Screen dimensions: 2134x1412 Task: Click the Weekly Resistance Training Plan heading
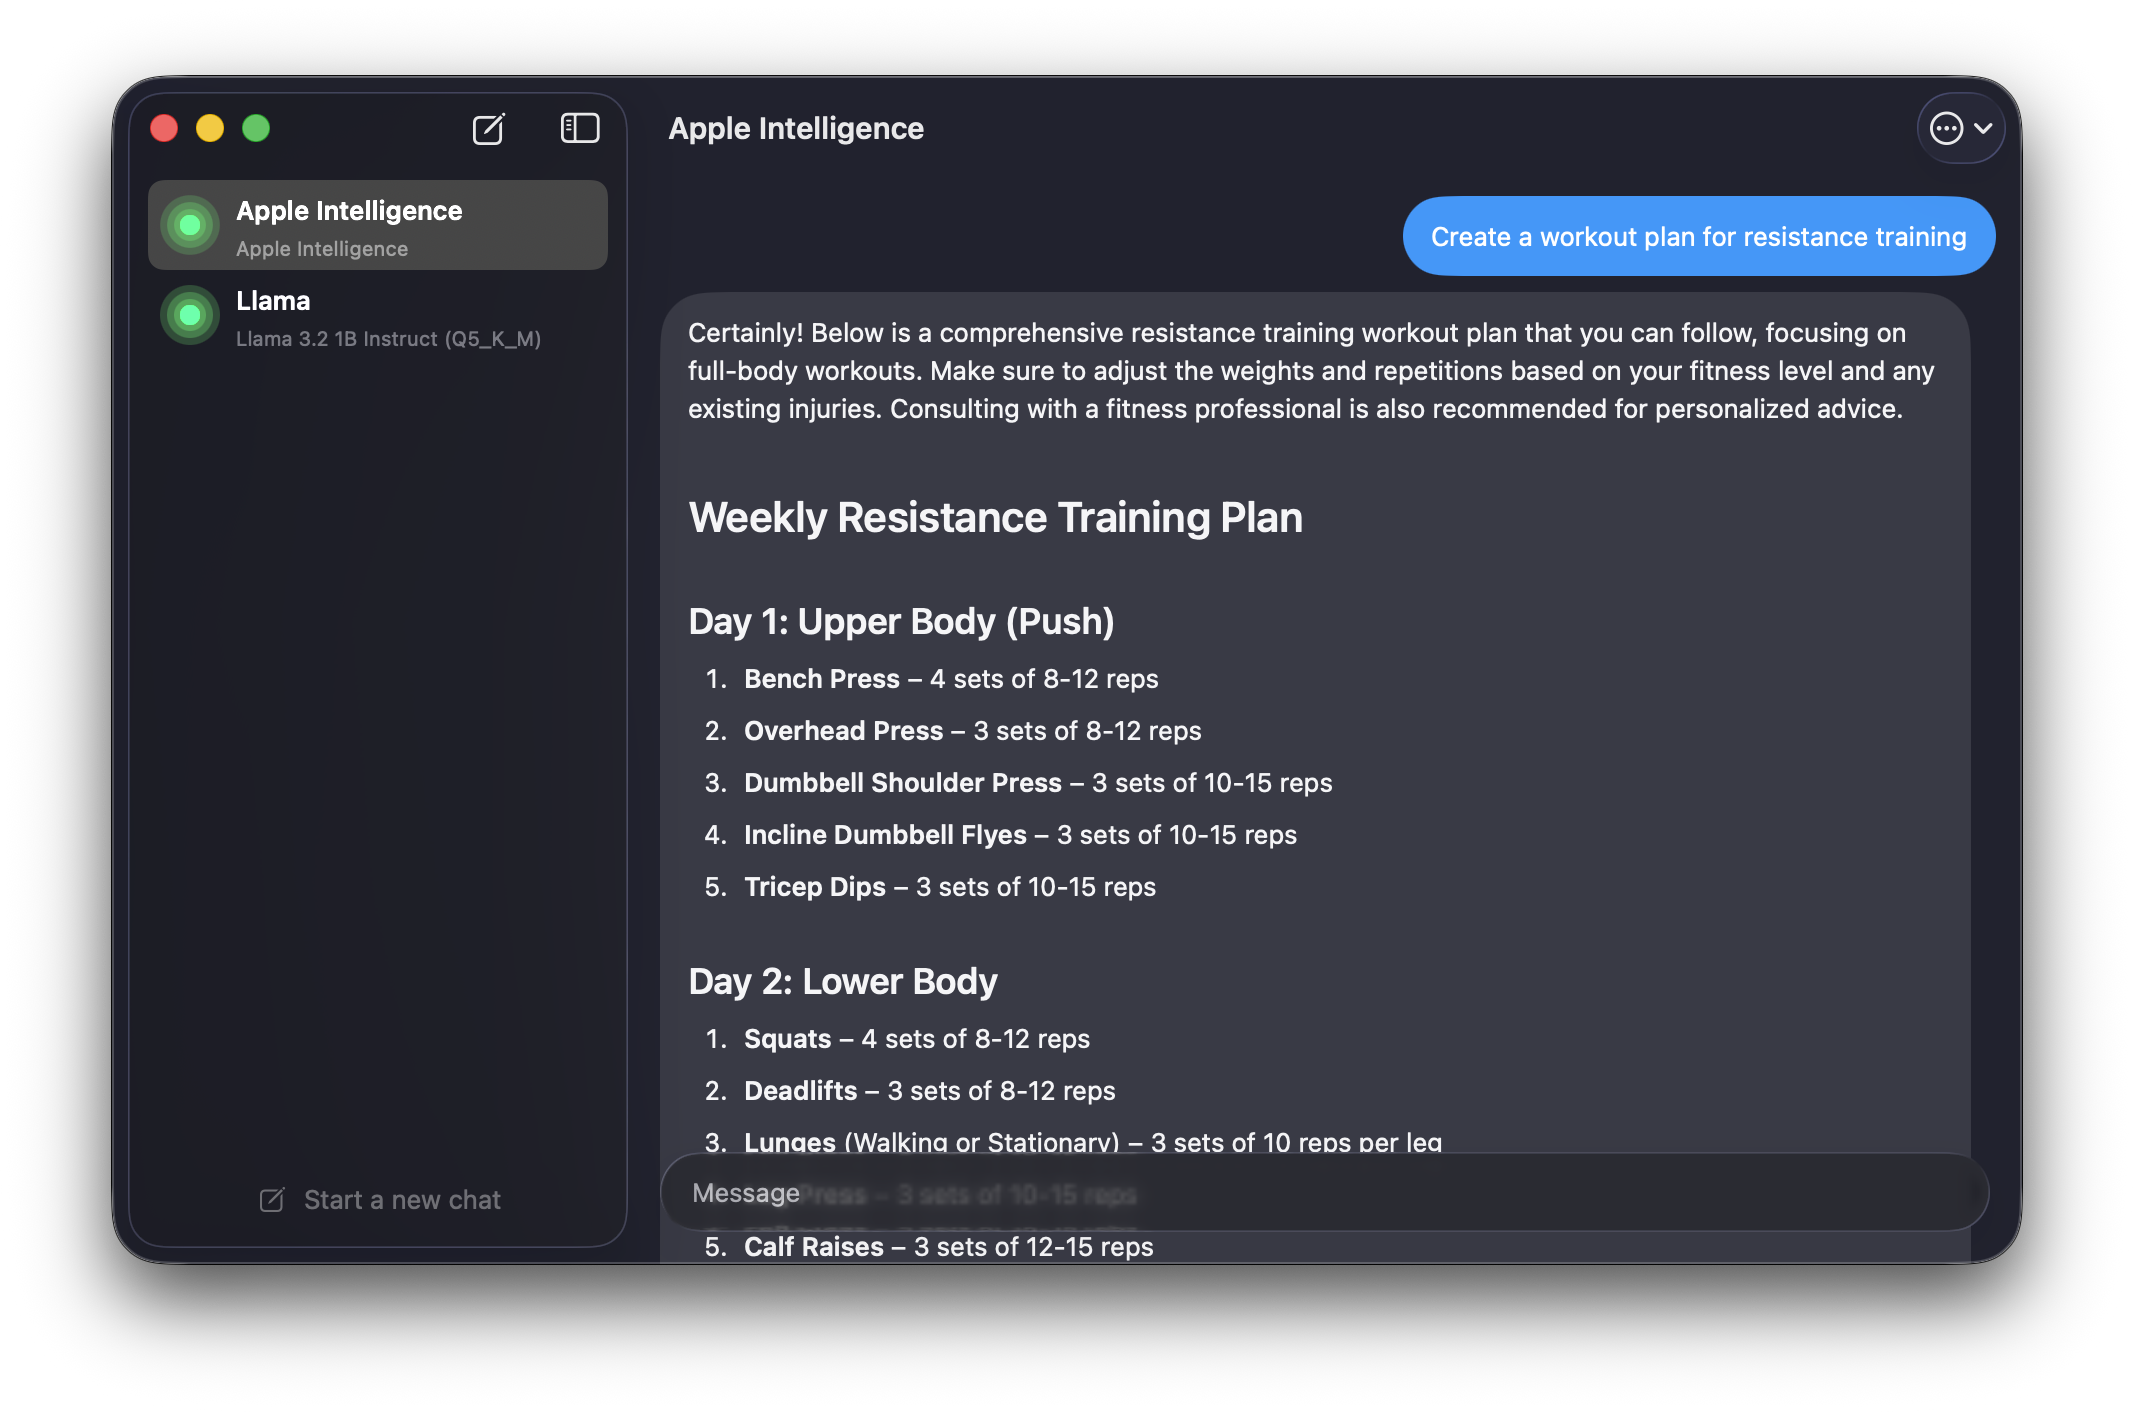[x=995, y=518]
